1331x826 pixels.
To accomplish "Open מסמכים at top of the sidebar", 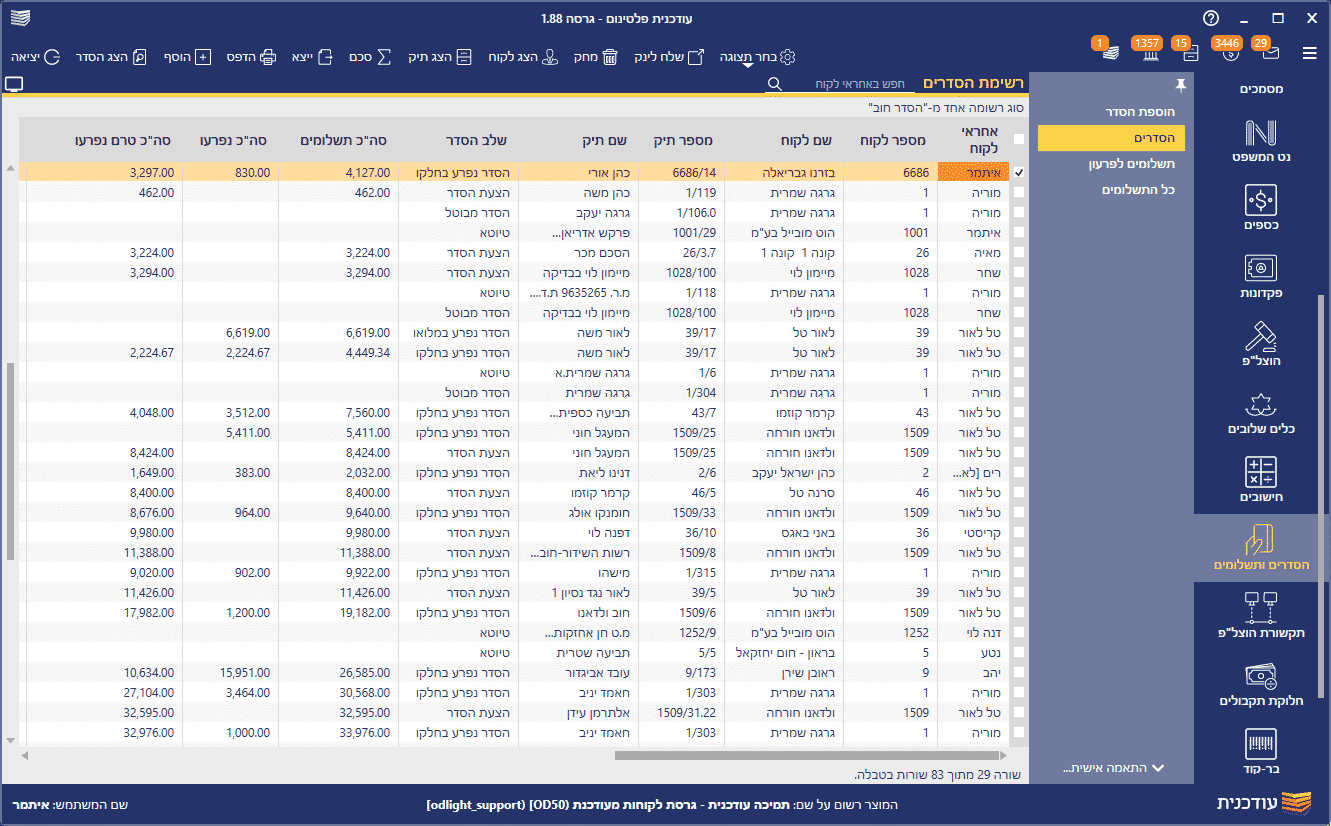I will tap(1261, 89).
